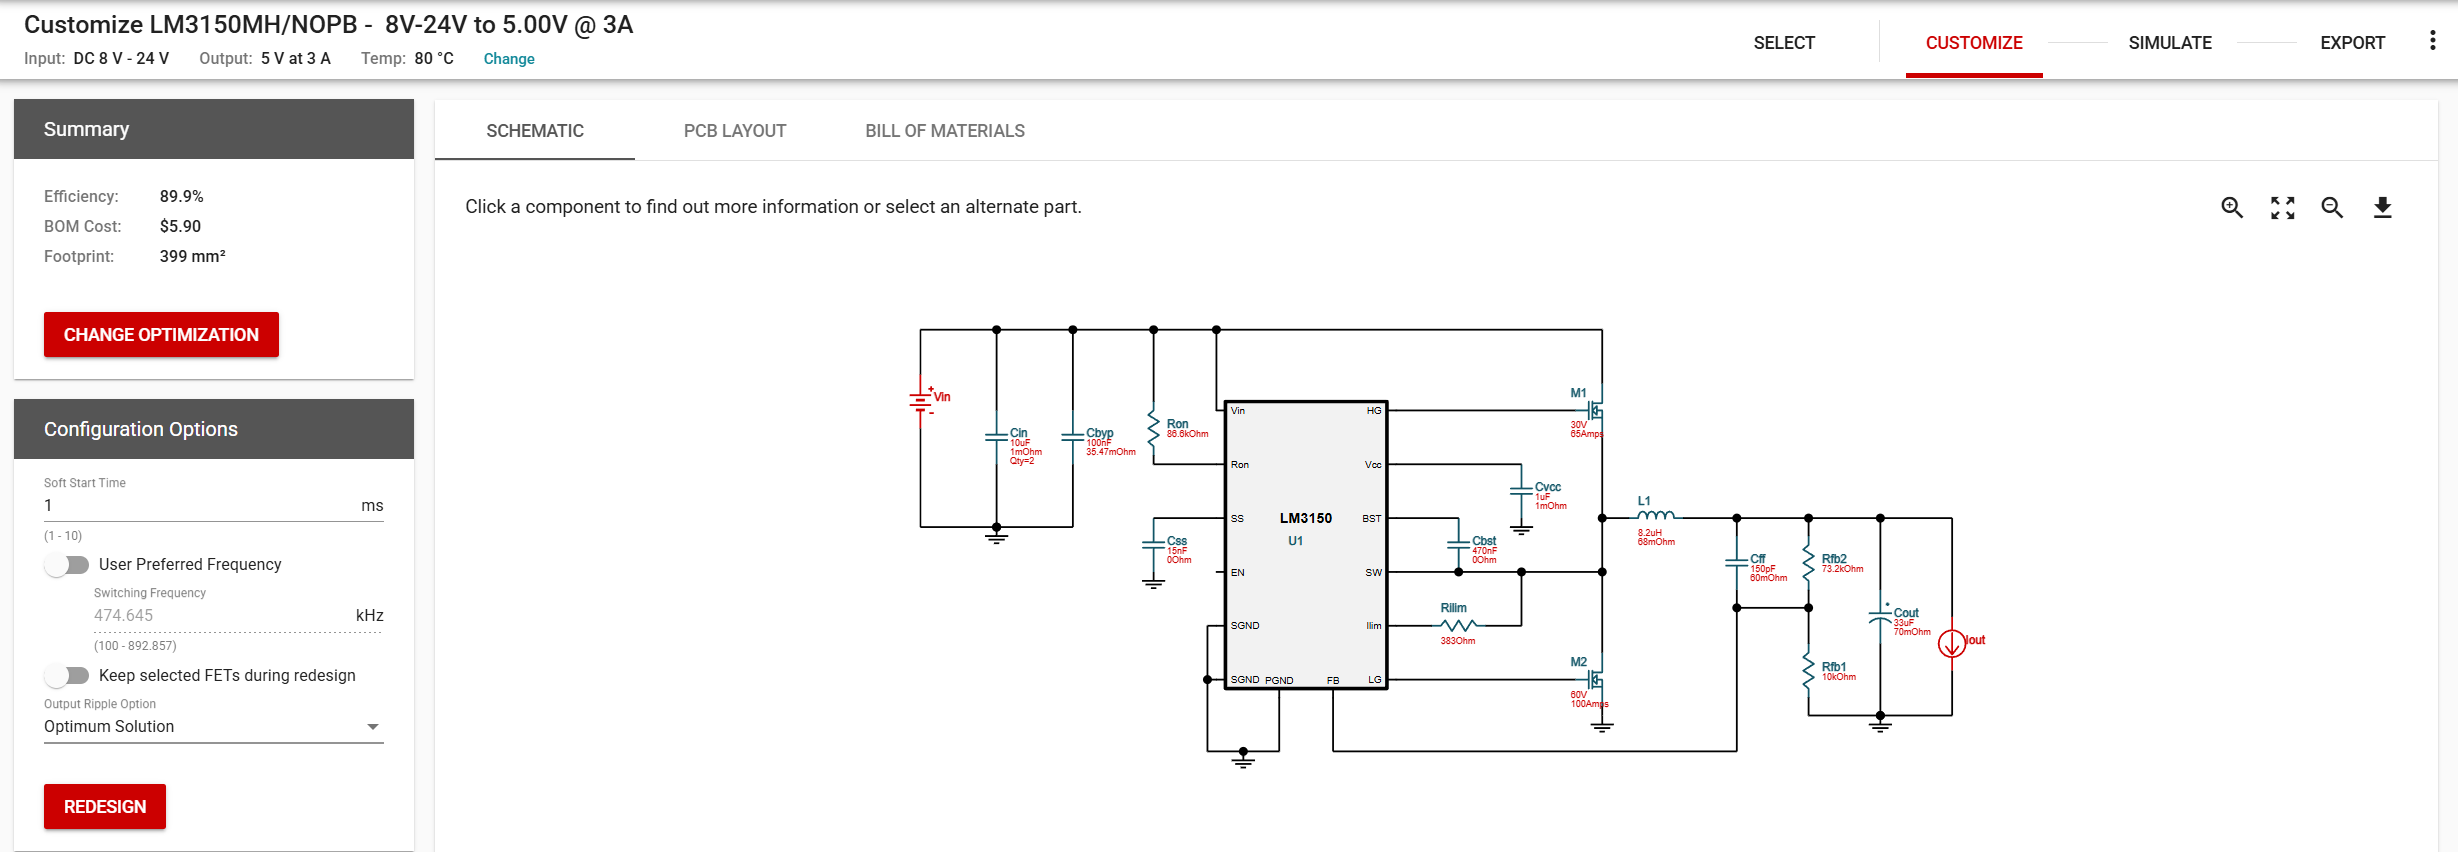Select the Vin voltage source symbol
Viewport: 2458px width, 852px height.
pos(921,402)
